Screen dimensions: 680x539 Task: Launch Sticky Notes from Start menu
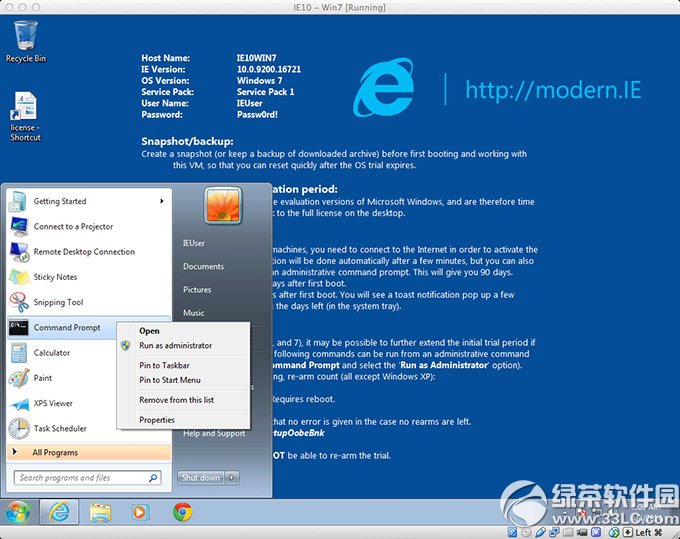(89, 277)
